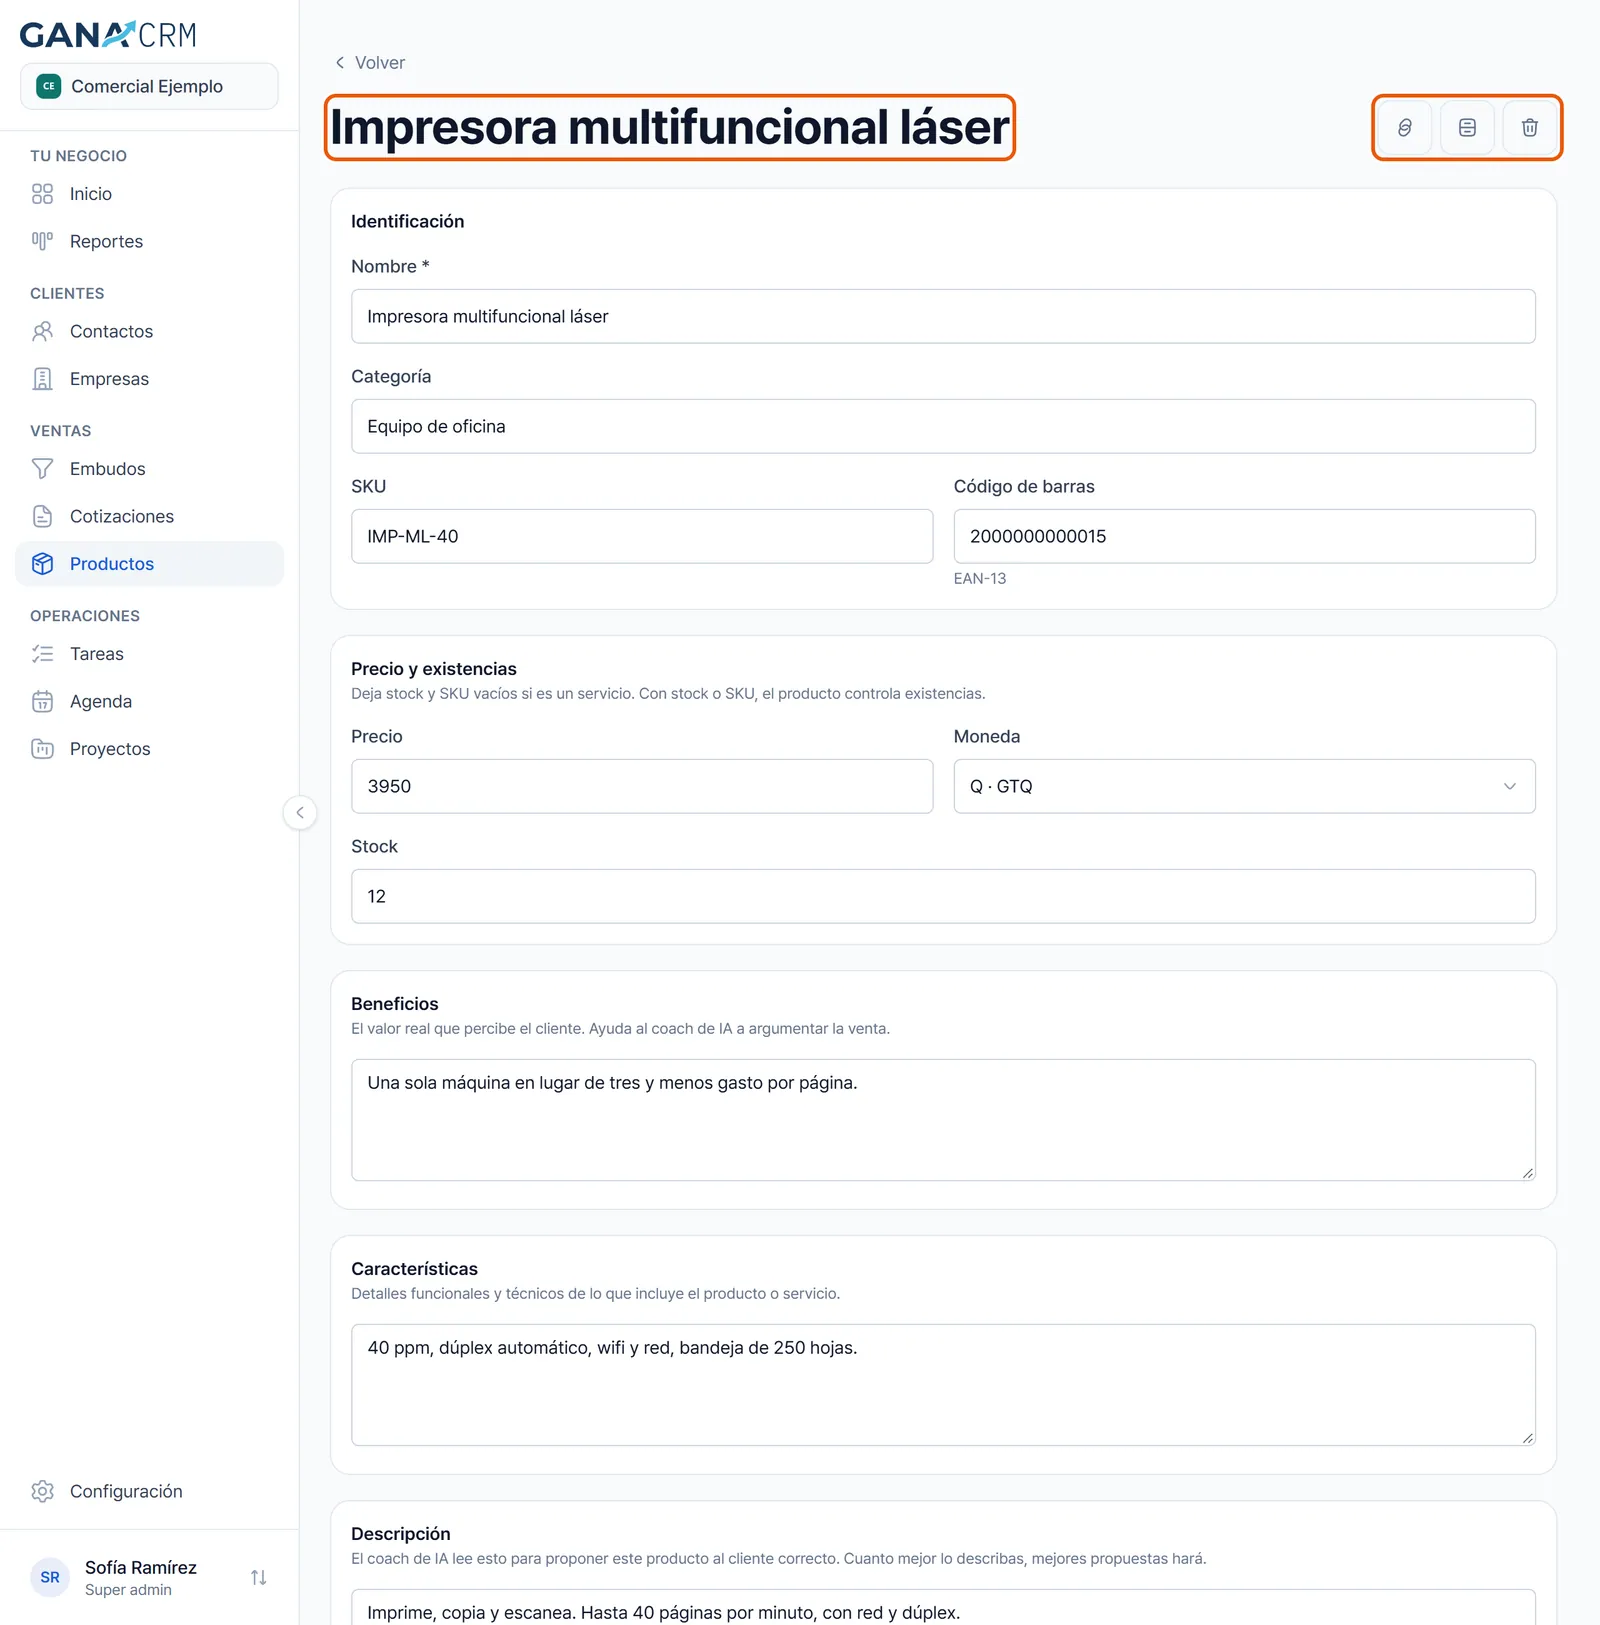Click the Inicio grid icon
This screenshot has width=1600, height=1625.
click(x=42, y=194)
